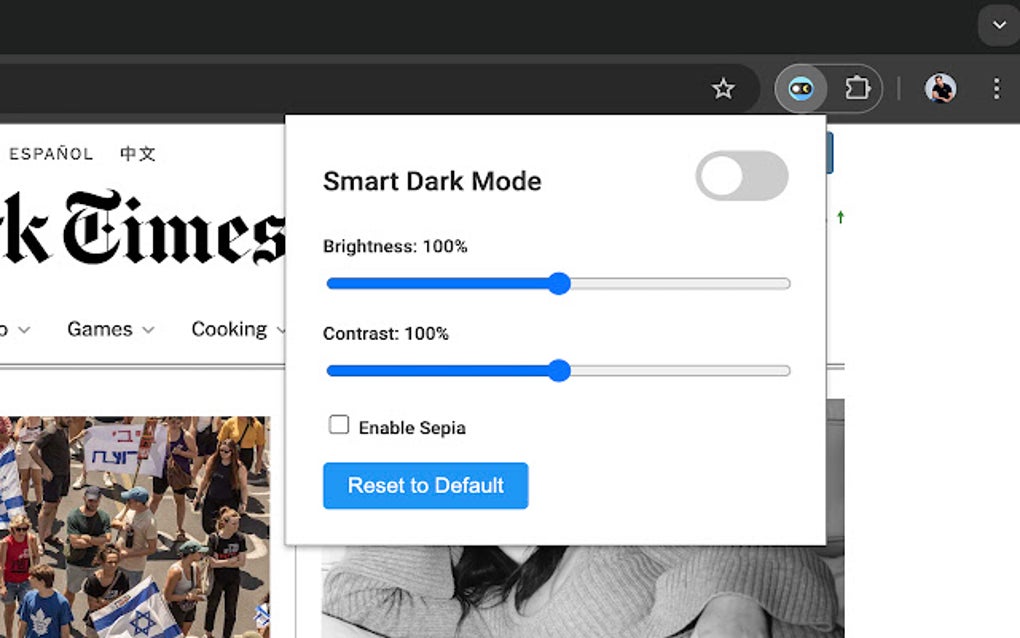Screen dimensions: 1020x638
Task: Bookmark this page with the star icon
Action: (723, 88)
